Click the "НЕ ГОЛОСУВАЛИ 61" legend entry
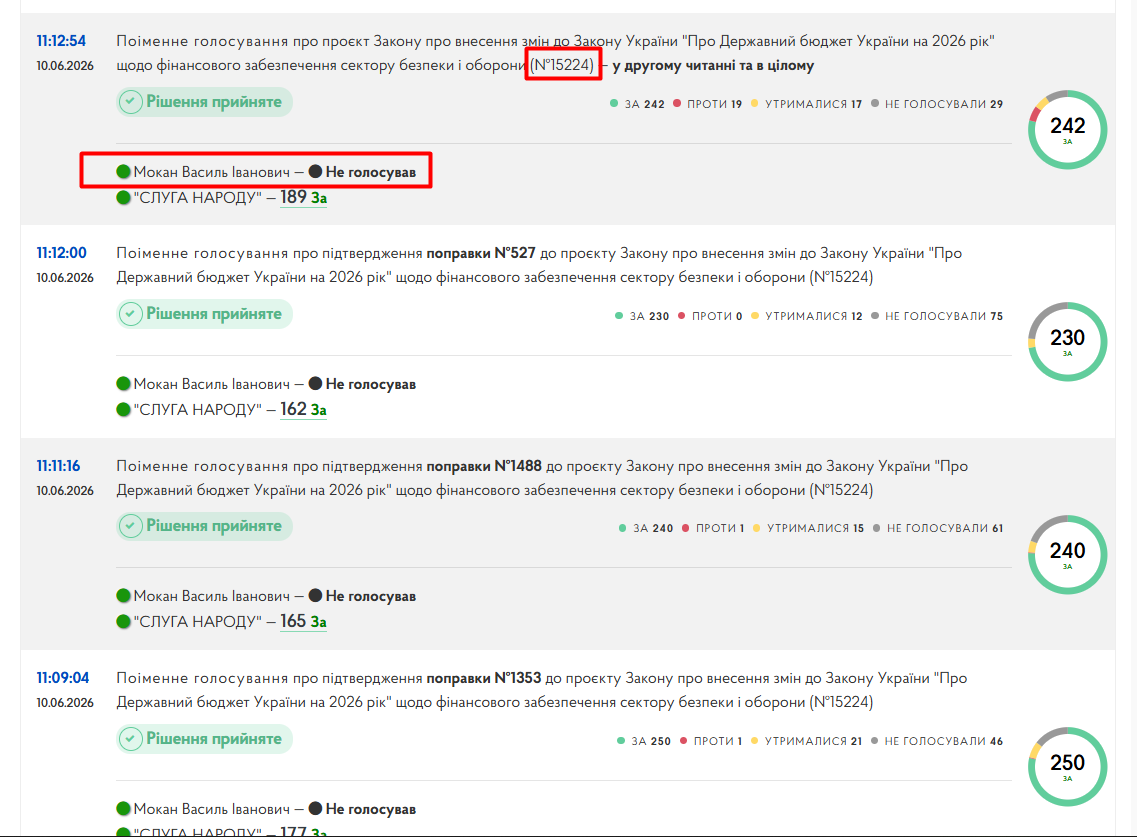This screenshot has width=1137, height=837. (x=938, y=528)
